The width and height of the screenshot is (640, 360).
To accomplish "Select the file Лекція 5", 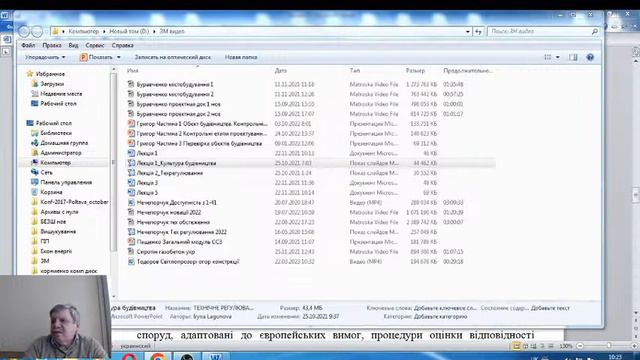I will [147, 192].
